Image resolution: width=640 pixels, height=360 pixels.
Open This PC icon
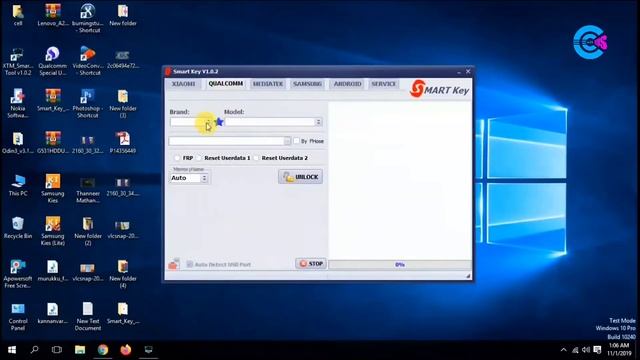[x=18, y=185]
